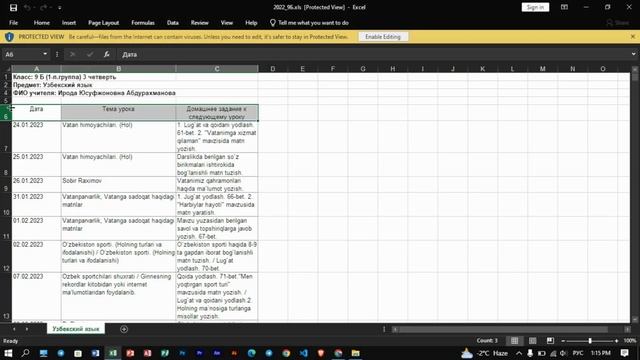
Task: Select row 12 header
Action: click(x=6, y=256)
